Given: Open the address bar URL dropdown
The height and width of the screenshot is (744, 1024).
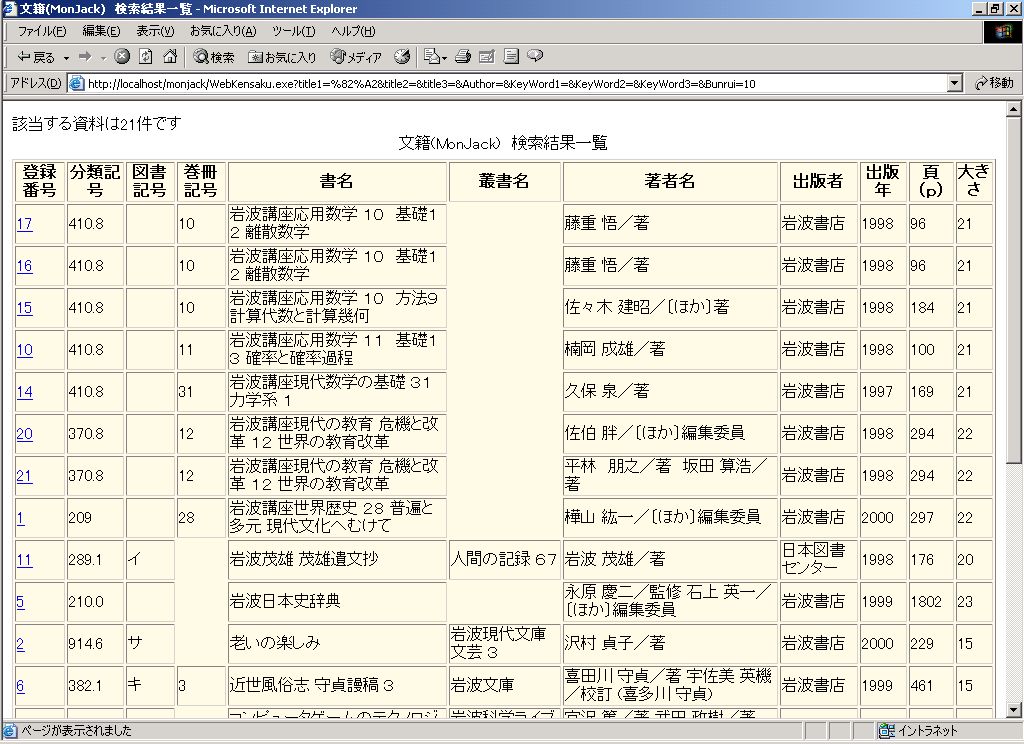Looking at the screenshot, I should point(954,84).
